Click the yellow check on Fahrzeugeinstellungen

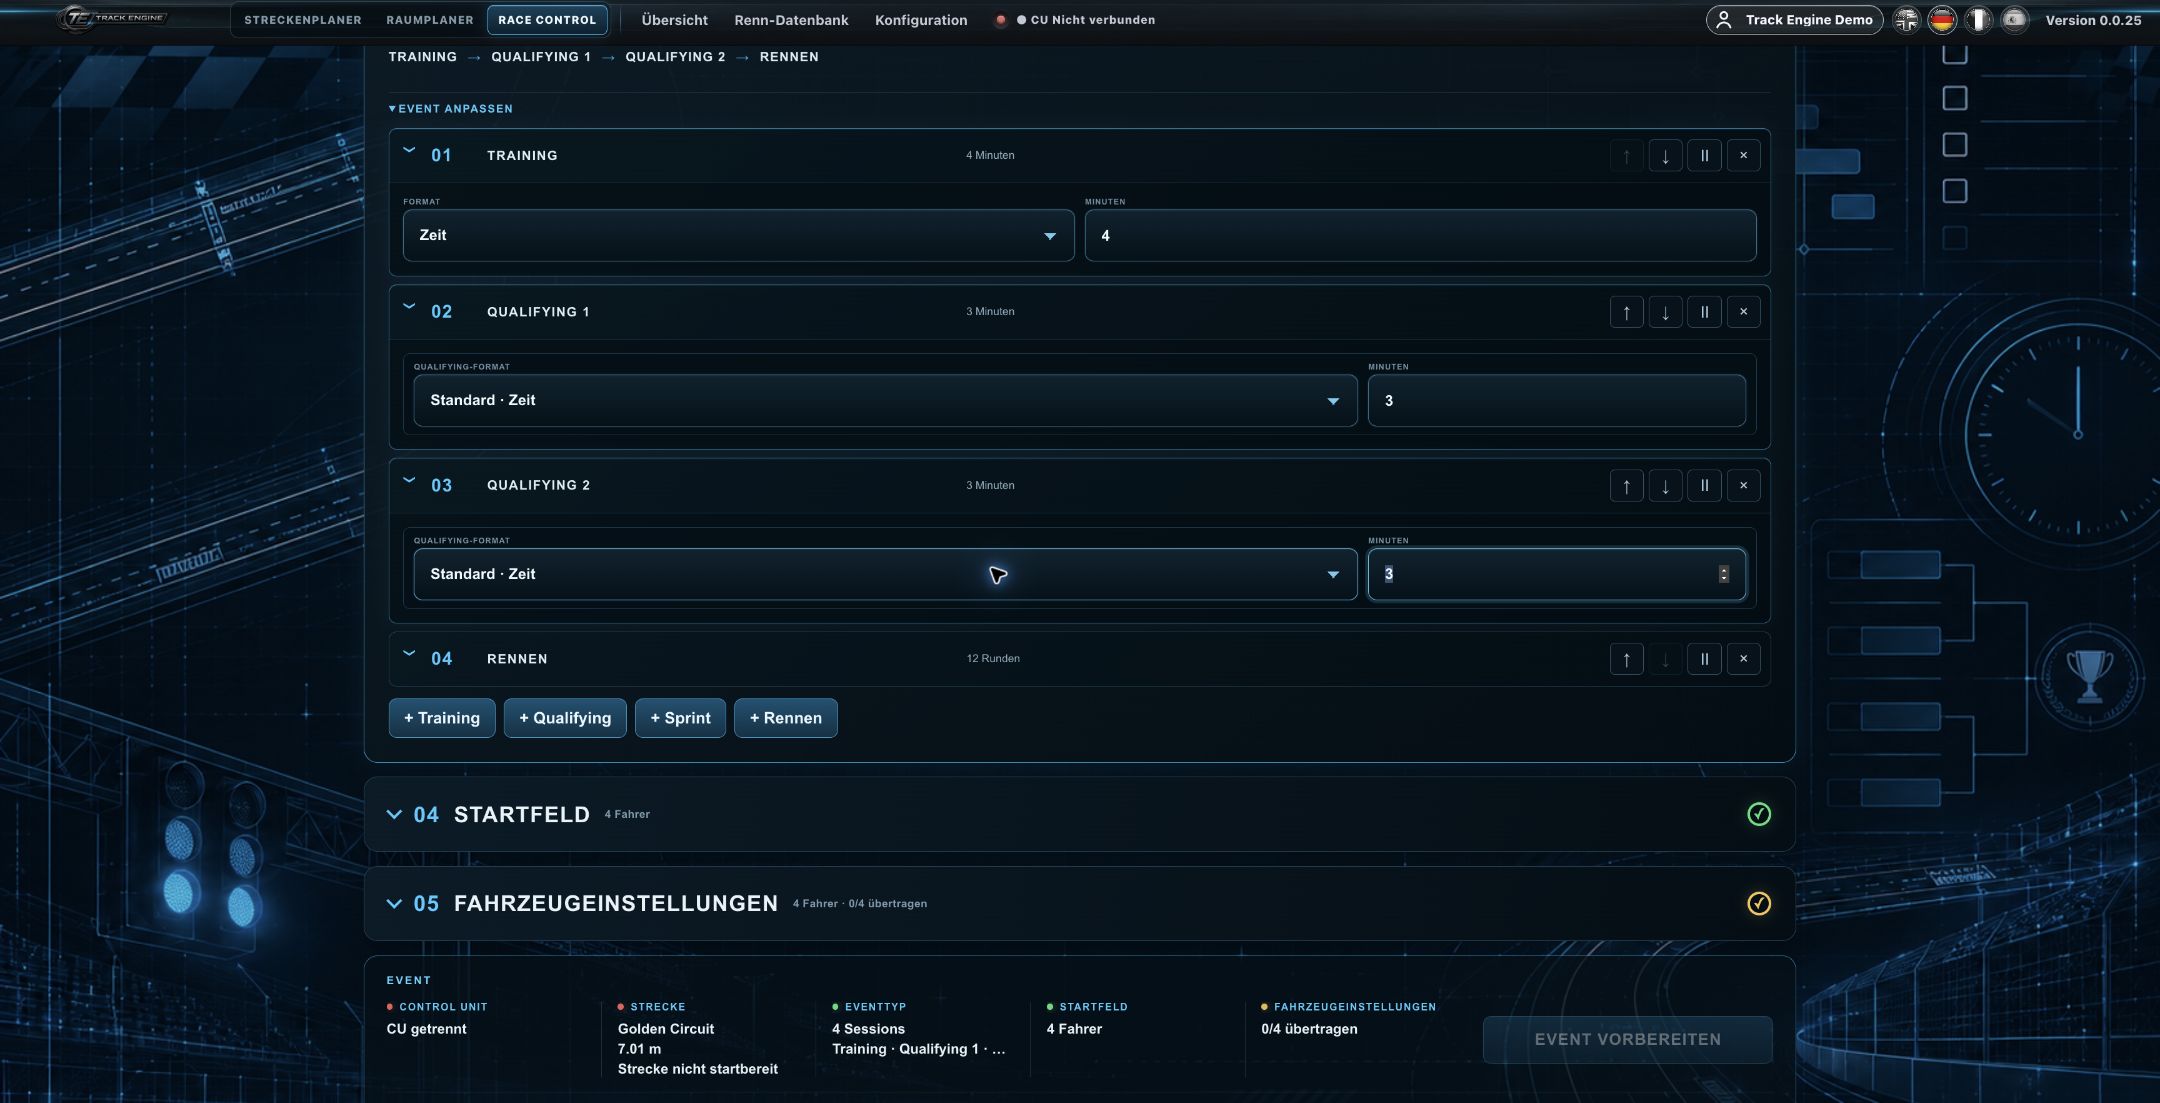pos(1758,903)
